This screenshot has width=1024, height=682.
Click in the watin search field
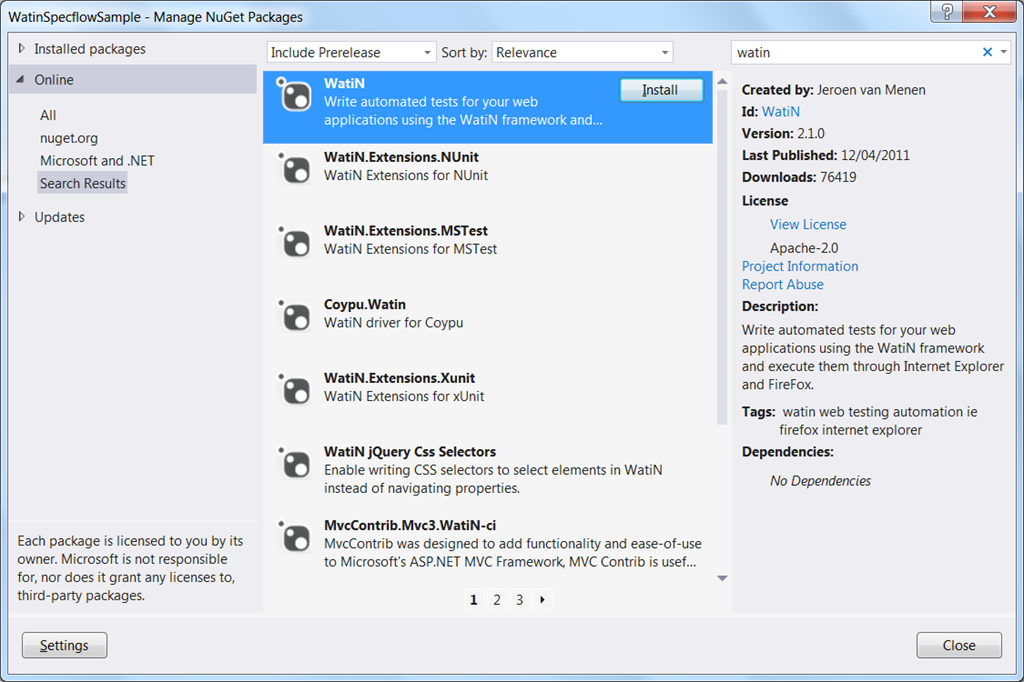point(856,52)
